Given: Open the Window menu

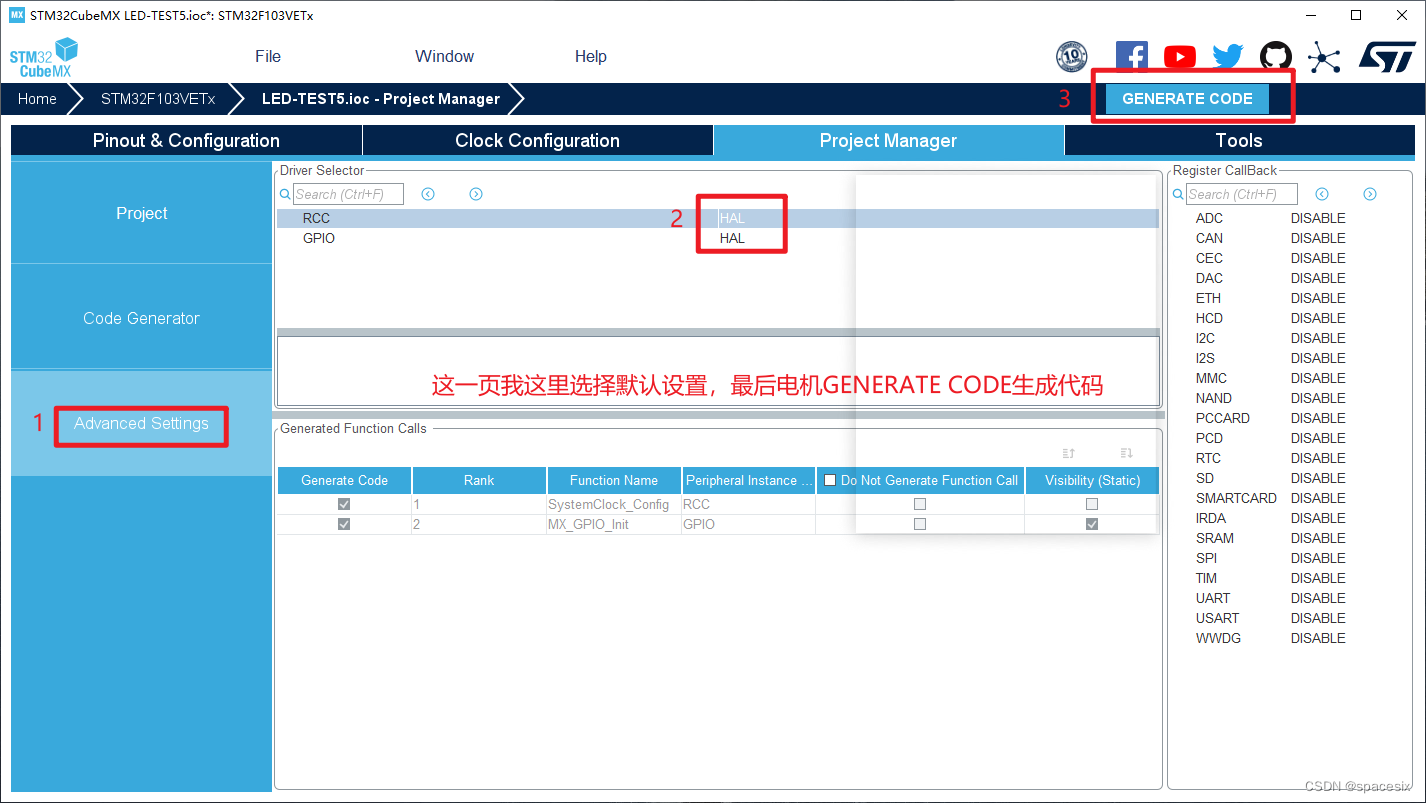Looking at the screenshot, I should tap(444, 56).
